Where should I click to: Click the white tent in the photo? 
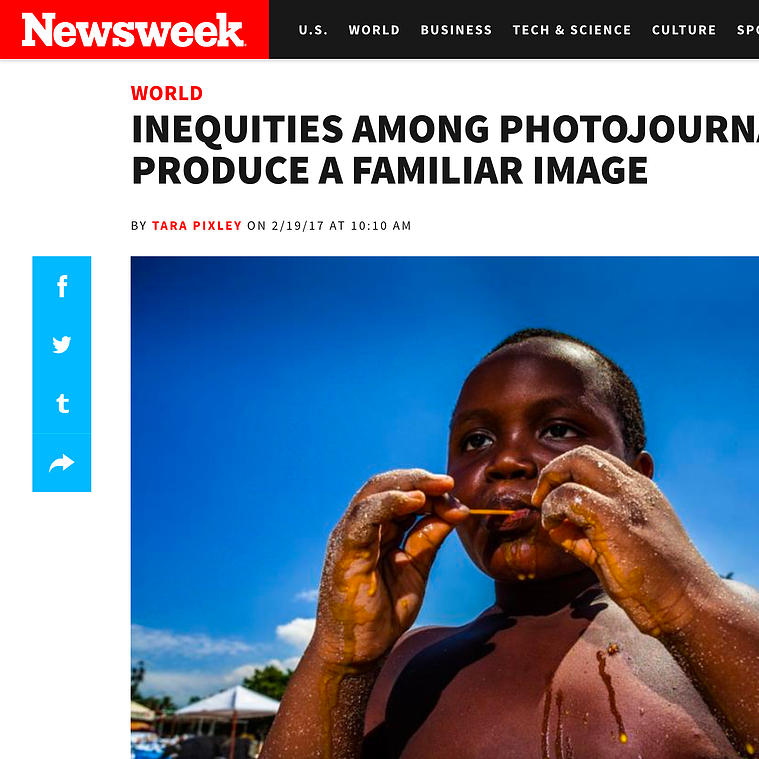pyautogui.click(x=228, y=702)
